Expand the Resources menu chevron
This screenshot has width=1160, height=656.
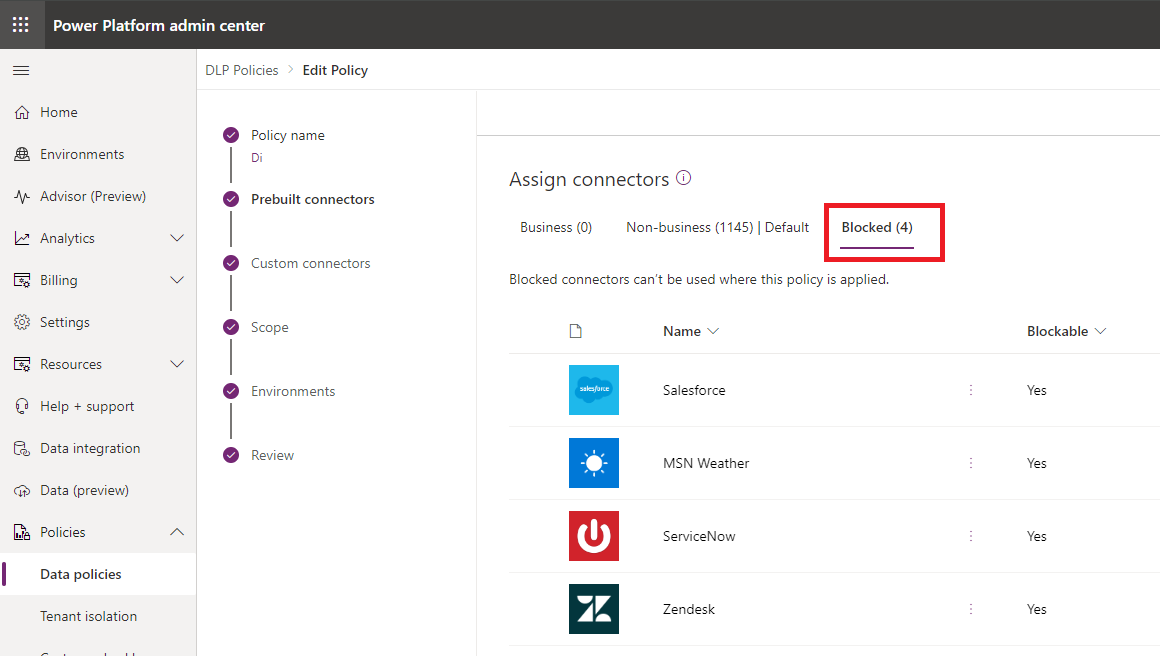click(177, 364)
